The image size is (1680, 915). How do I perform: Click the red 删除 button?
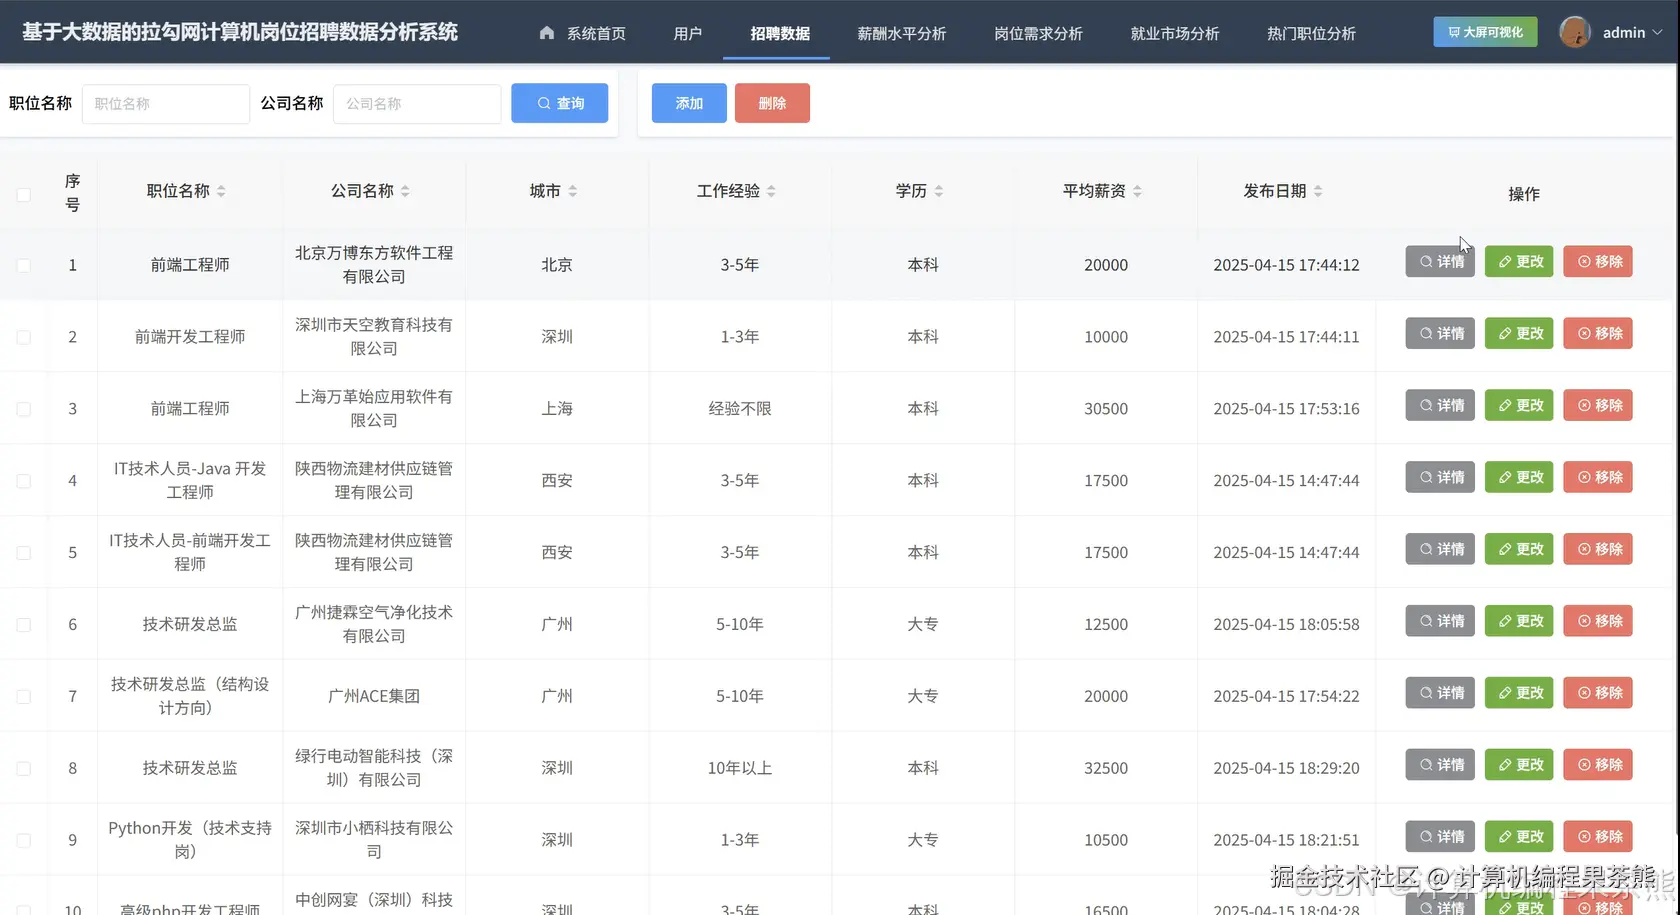[x=771, y=103]
